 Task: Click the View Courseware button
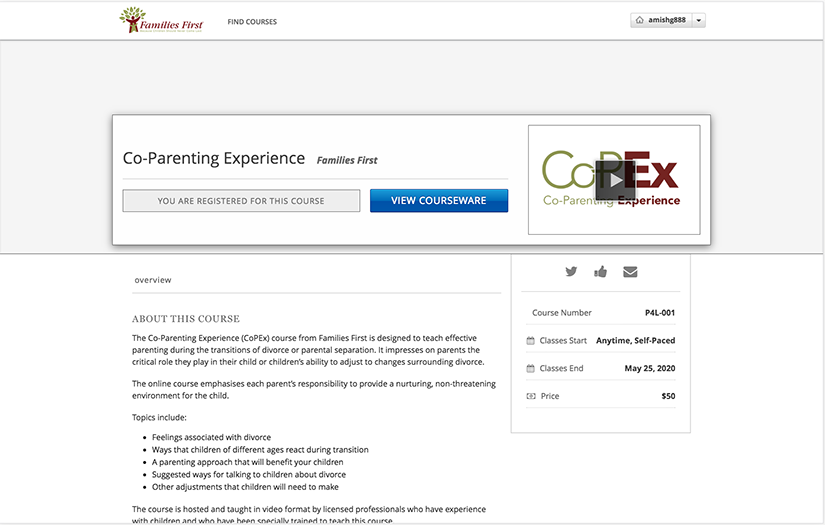[439, 200]
